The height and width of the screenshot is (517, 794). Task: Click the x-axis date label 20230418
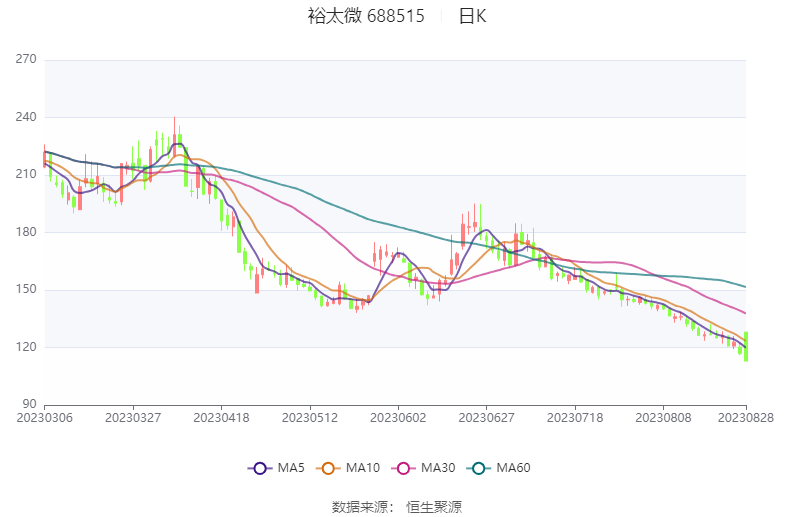click(221, 418)
